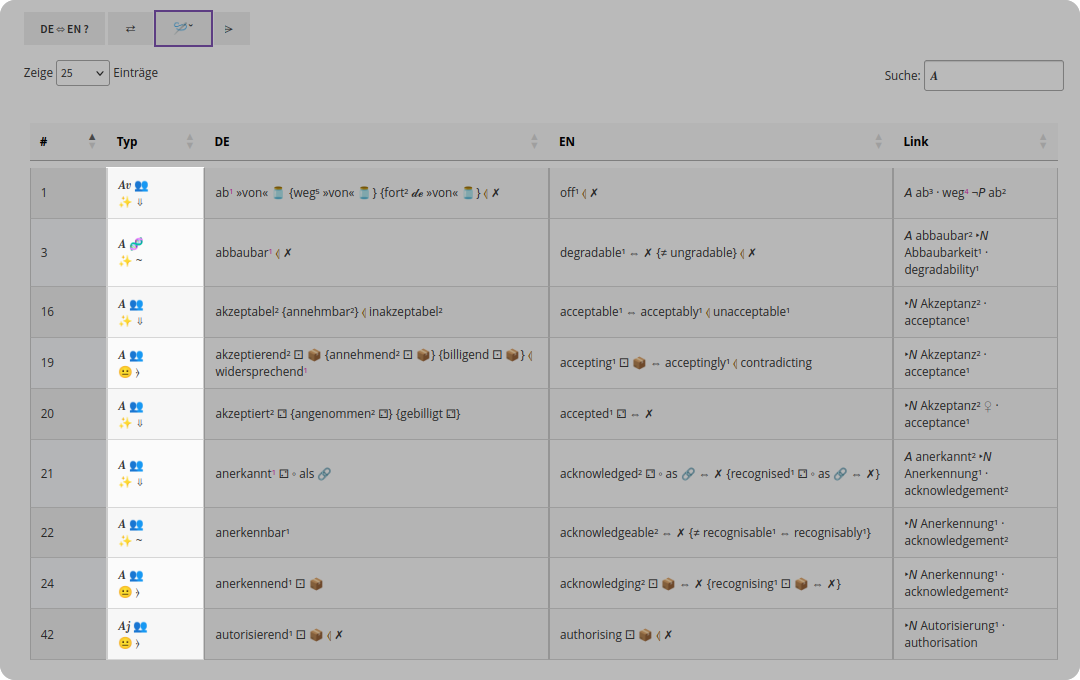Screen dimensions: 1080x680
Task: Sort by the Link column header
Action: tap(975, 141)
